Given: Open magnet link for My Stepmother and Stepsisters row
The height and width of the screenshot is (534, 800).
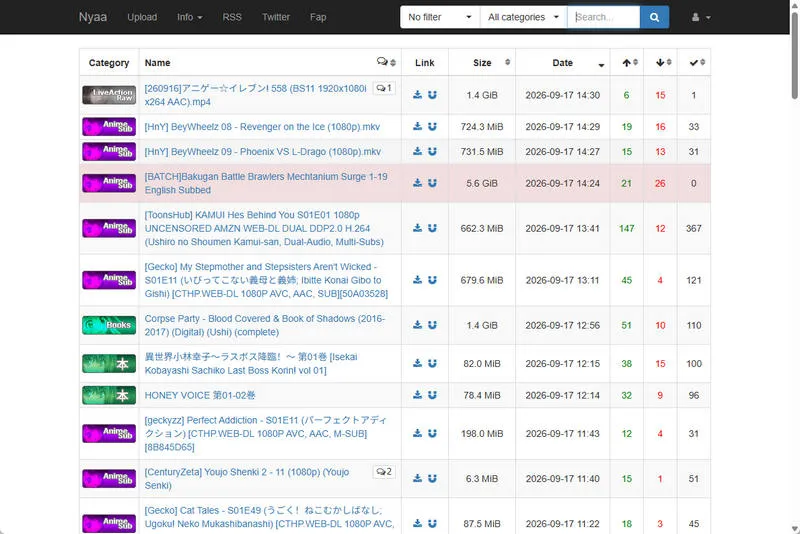Looking at the screenshot, I should click(432, 280).
